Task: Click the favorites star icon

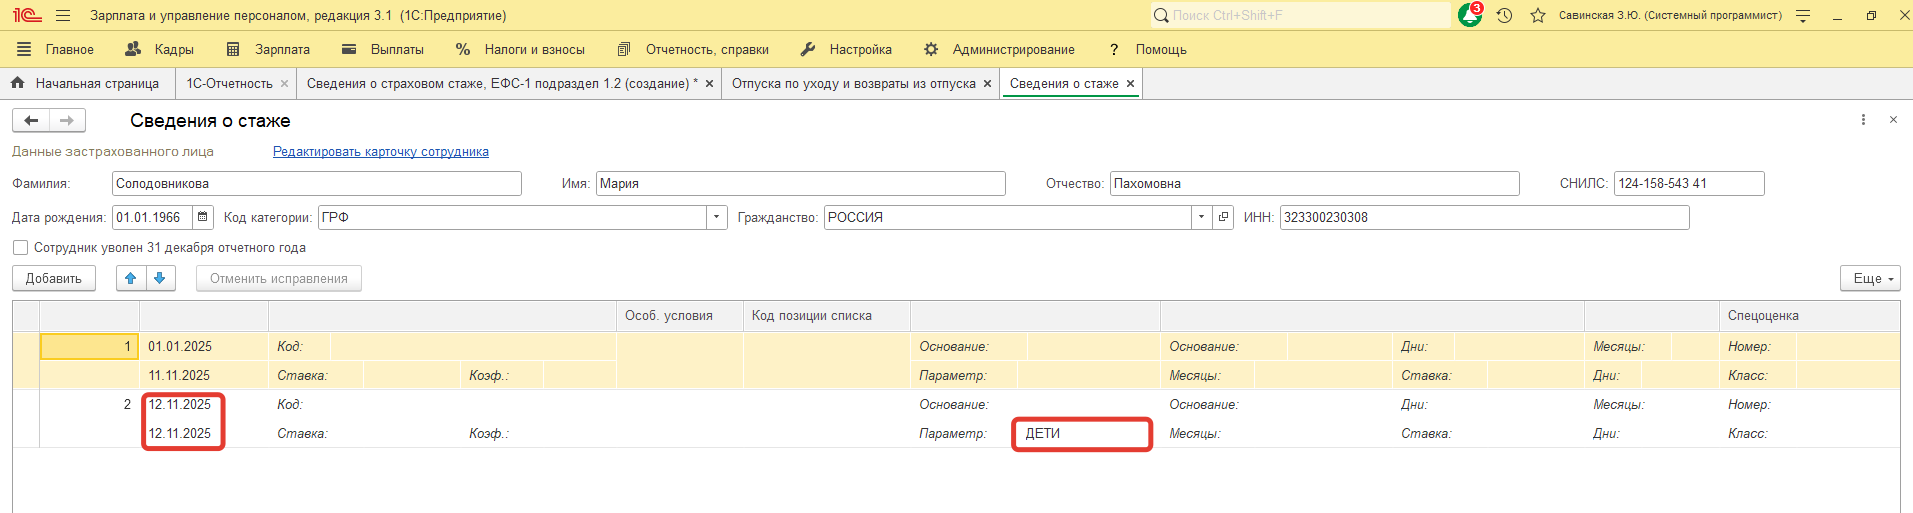Action: pyautogui.click(x=1538, y=15)
